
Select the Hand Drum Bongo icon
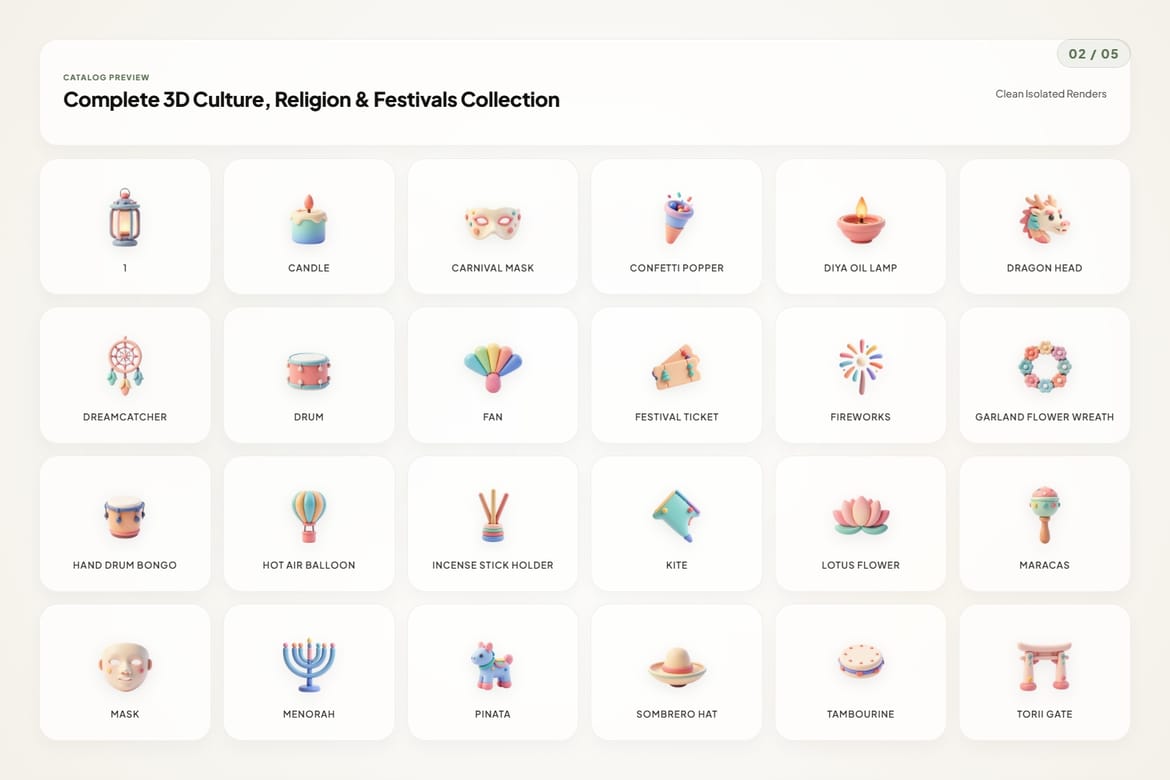click(125, 517)
